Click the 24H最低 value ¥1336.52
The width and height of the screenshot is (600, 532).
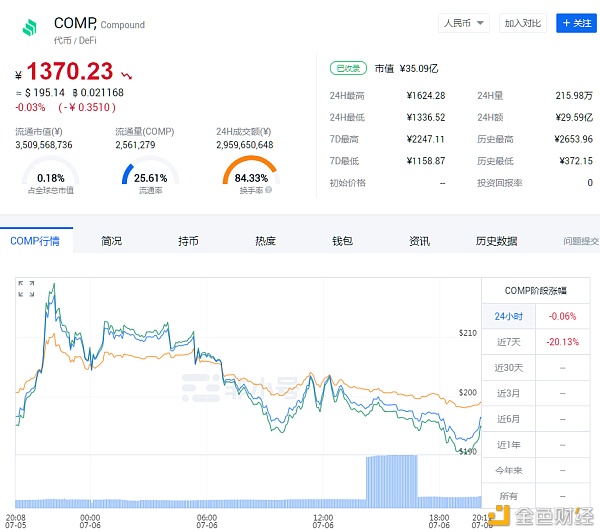(x=426, y=117)
